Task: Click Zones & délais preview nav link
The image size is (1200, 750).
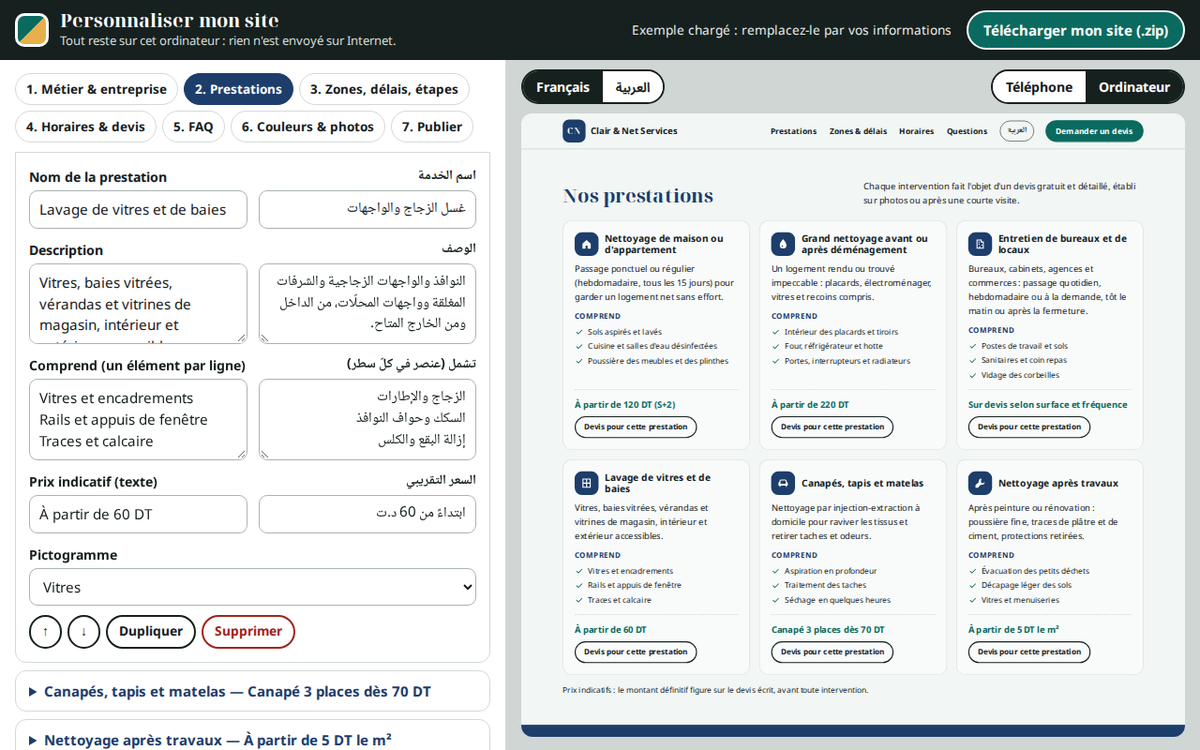Action: click(858, 131)
